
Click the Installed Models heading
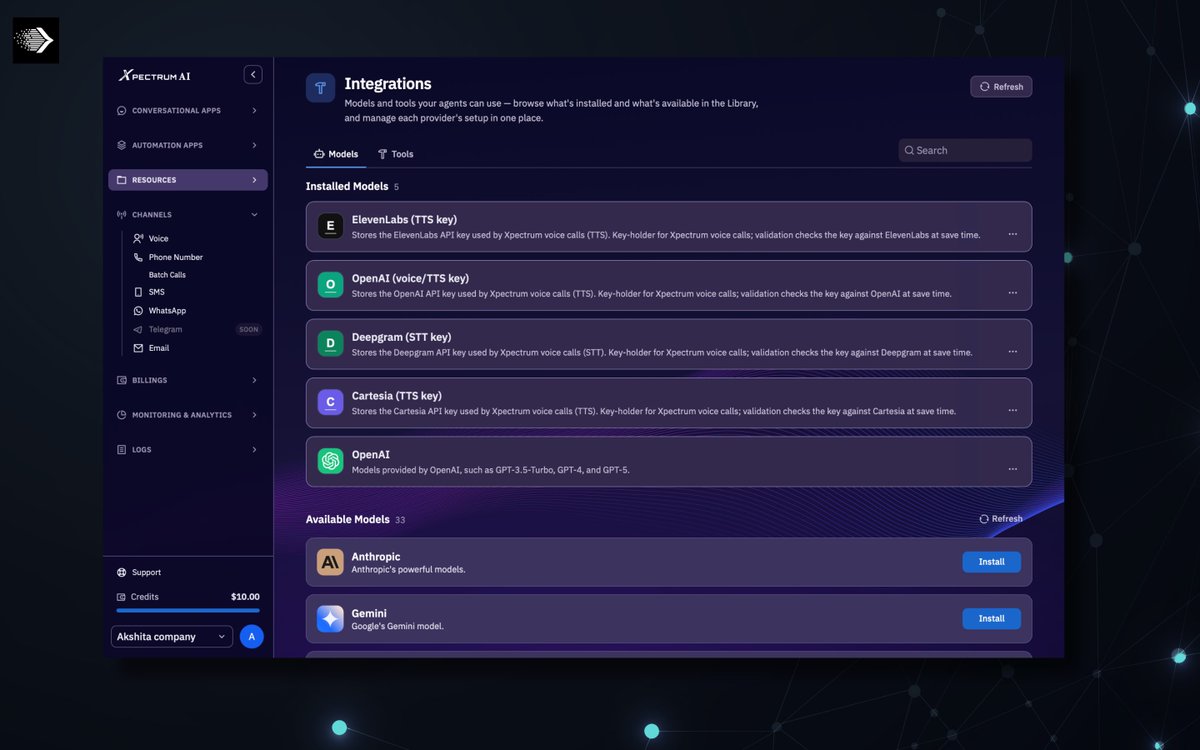[x=347, y=187]
